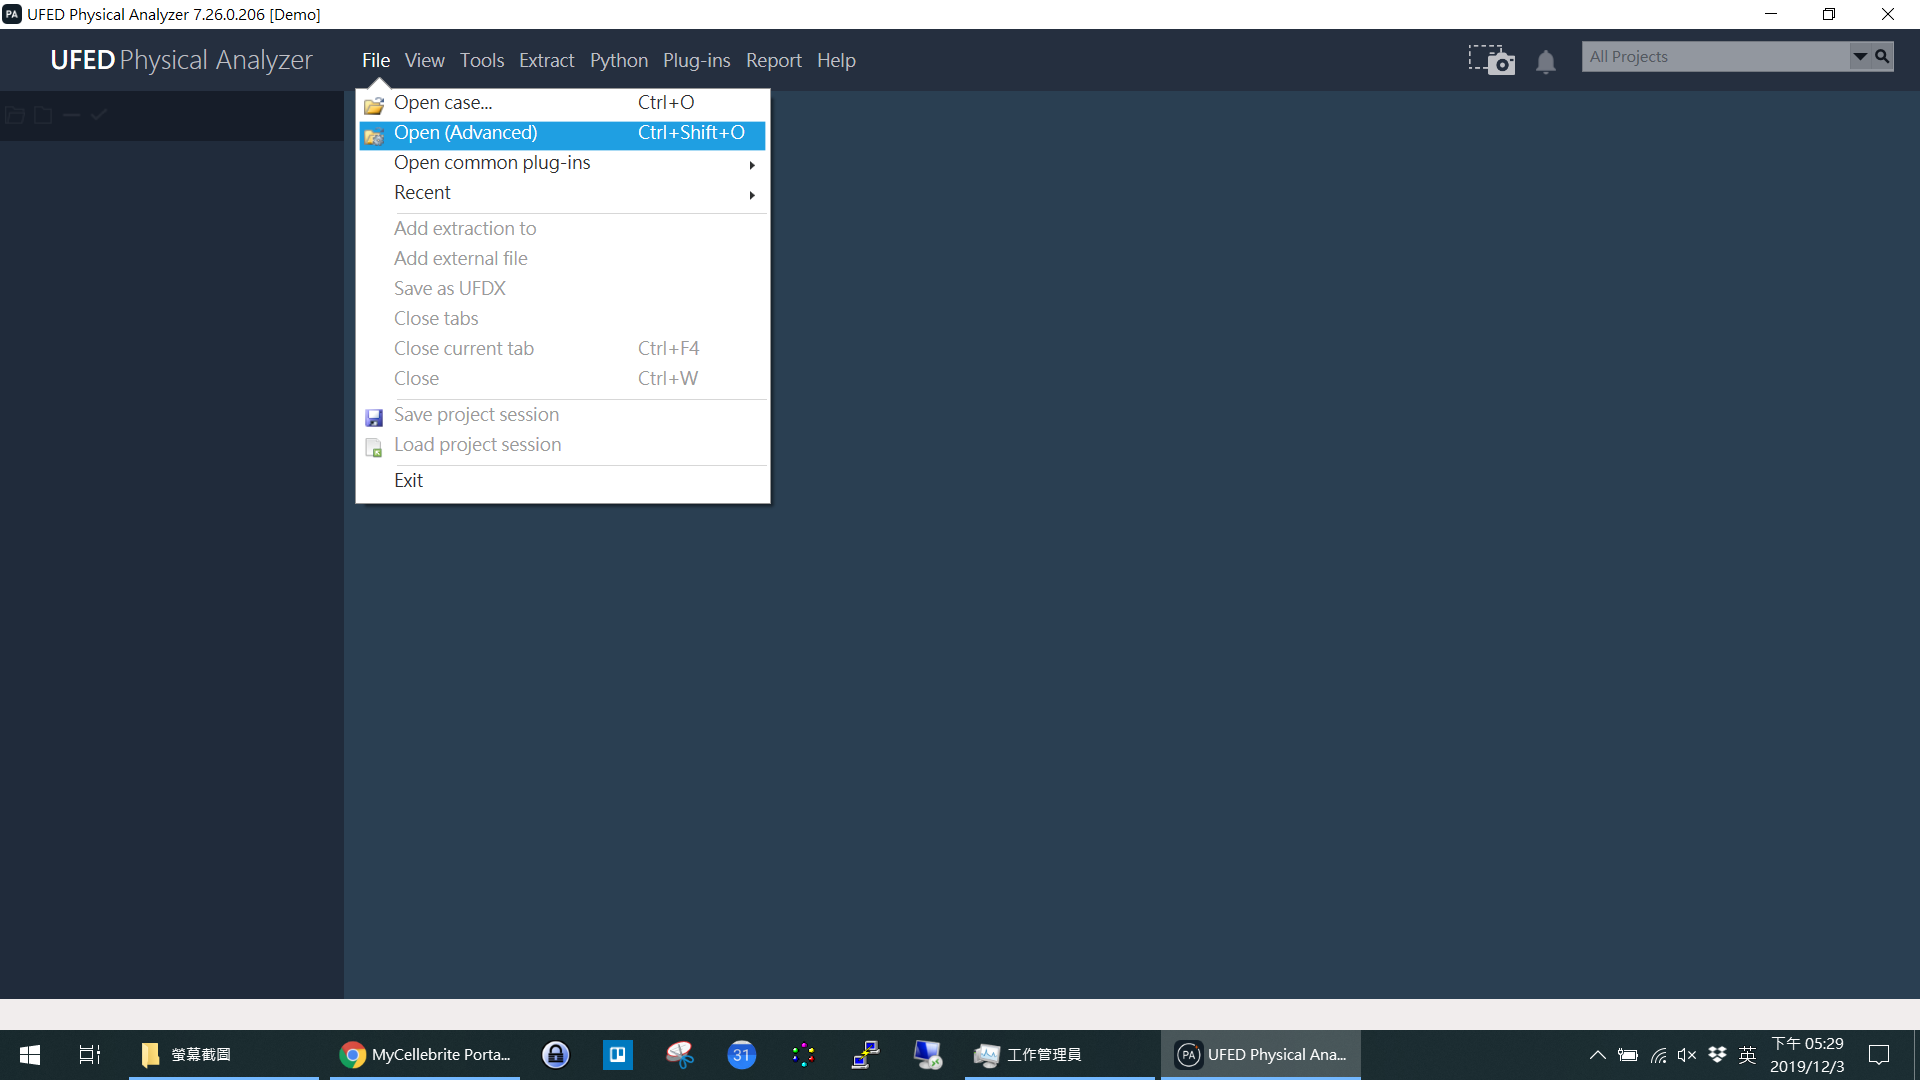Screen dimensions: 1920x1080
Task: Choose Open case... from File menu
Action: click(562, 103)
